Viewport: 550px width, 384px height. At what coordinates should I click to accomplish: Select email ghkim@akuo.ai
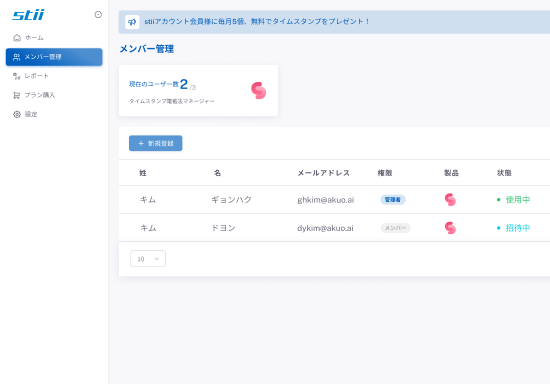pyautogui.click(x=326, y=200)
